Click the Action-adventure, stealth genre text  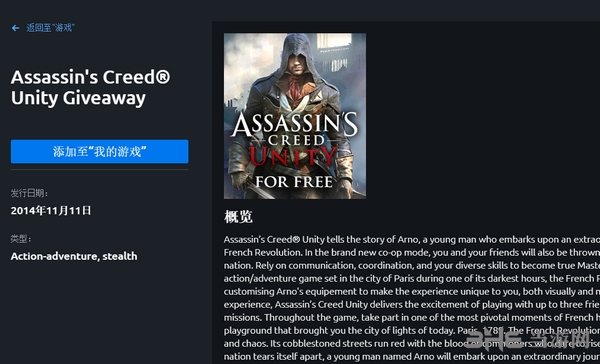point(74,256)
